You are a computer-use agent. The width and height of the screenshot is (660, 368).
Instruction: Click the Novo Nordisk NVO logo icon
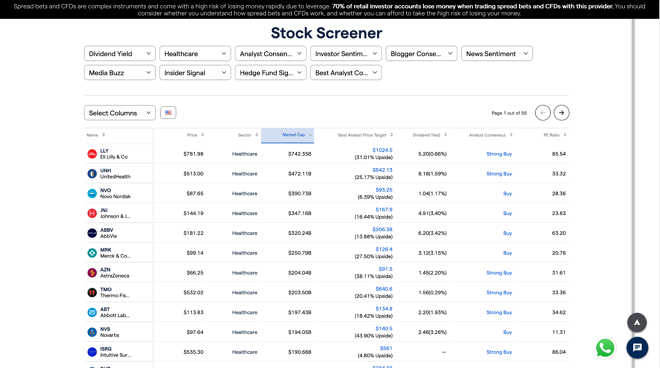(x=92, y=194)
